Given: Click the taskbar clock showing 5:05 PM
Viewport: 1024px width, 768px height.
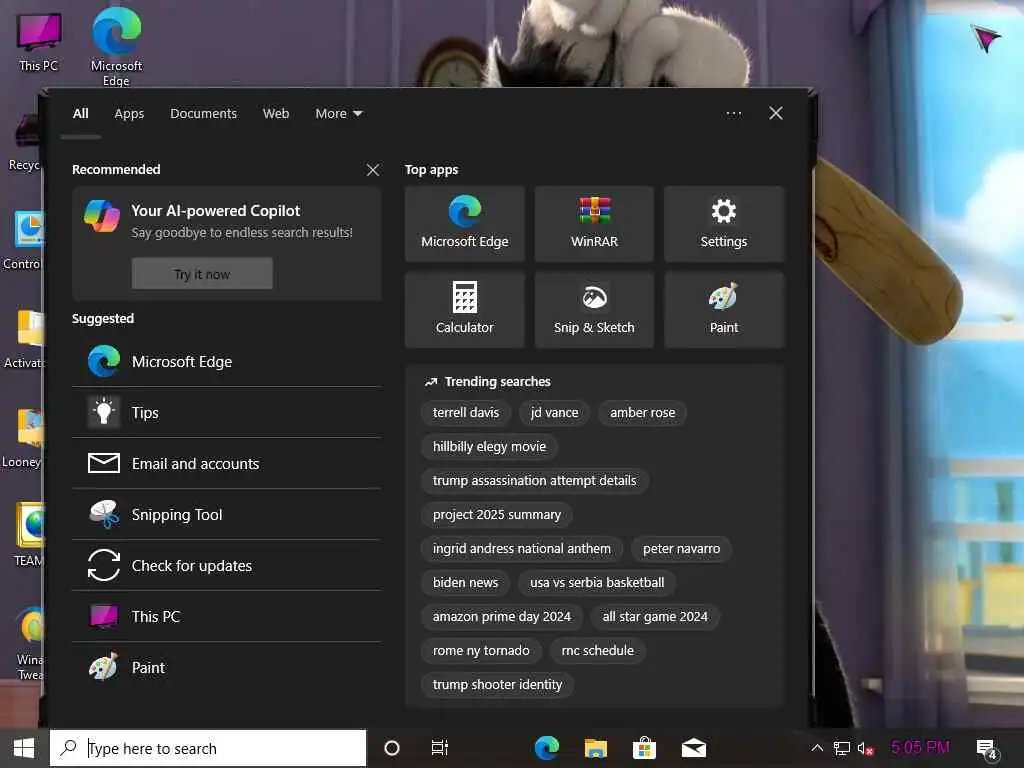Looking at the screenshot, I should point(920,747).
